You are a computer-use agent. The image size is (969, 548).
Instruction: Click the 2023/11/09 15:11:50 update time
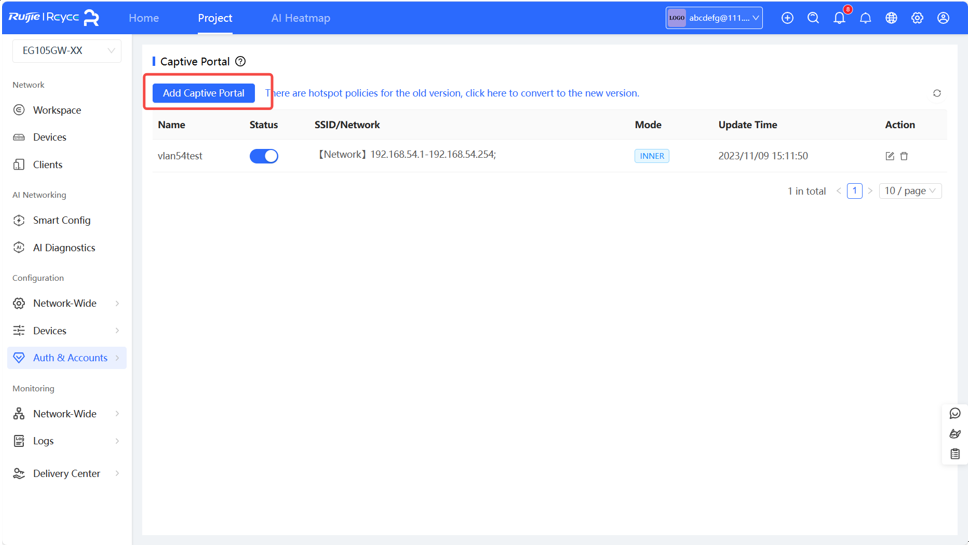[763, 156]
